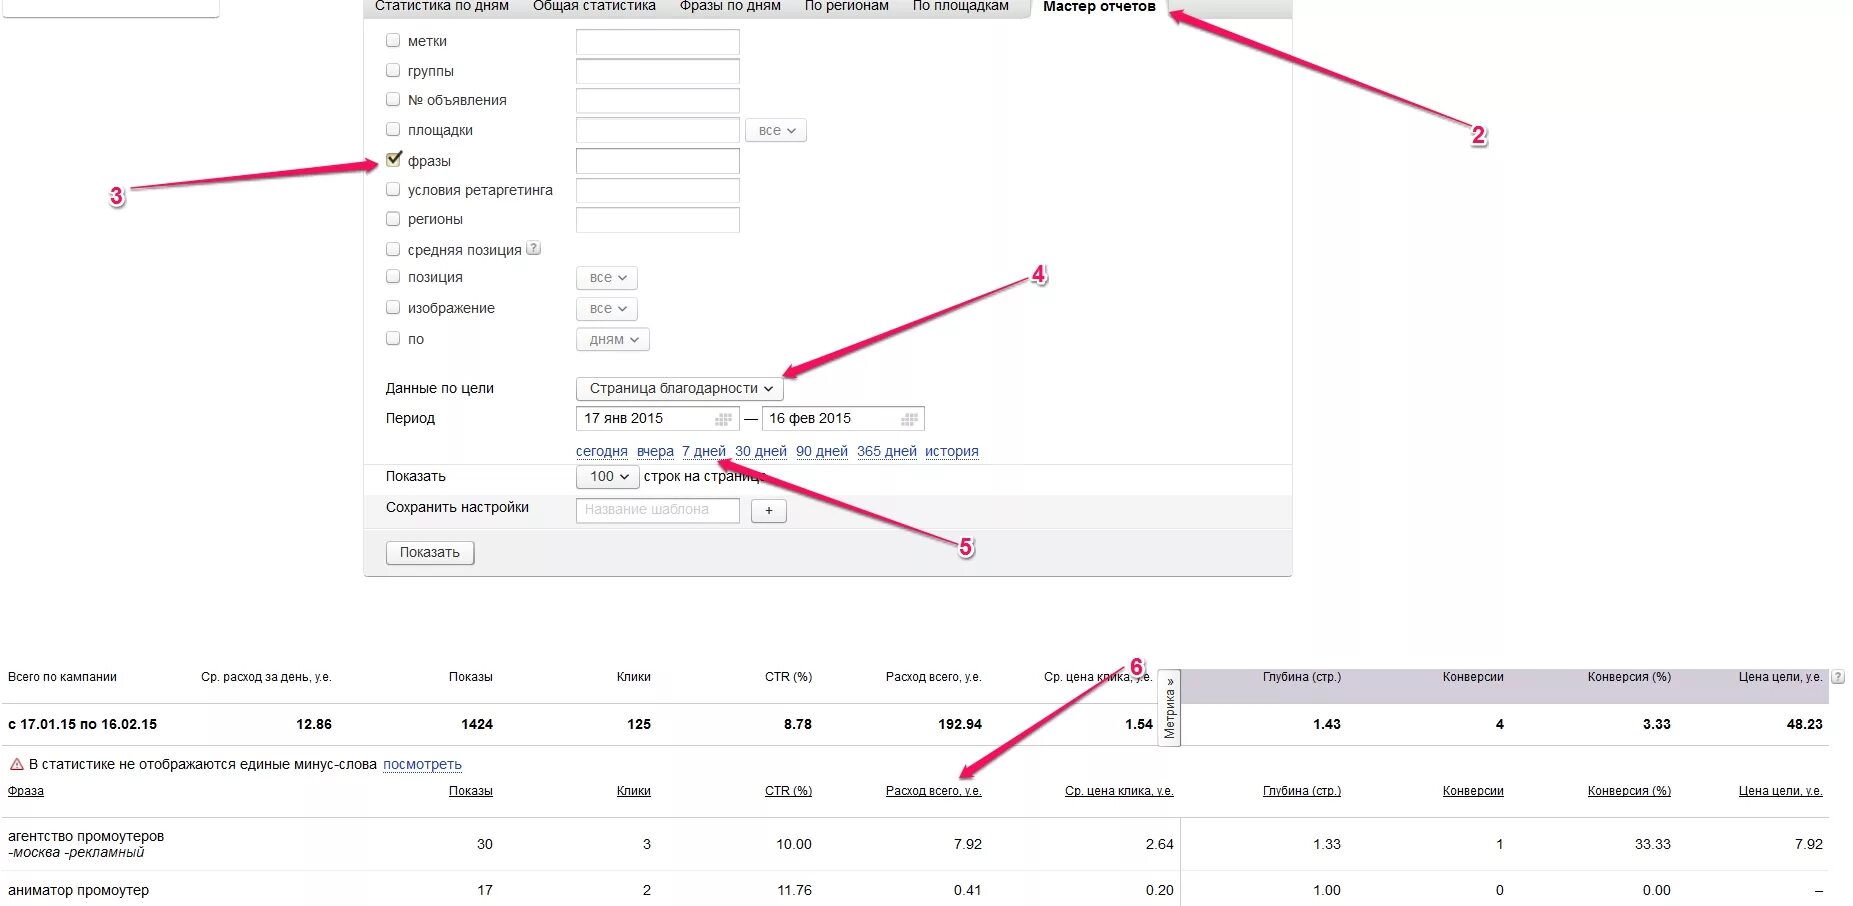This screenshot has width=1853, height=906.
Task: Sort phrase table by CTR (%)
Action: tap(788, 791)
